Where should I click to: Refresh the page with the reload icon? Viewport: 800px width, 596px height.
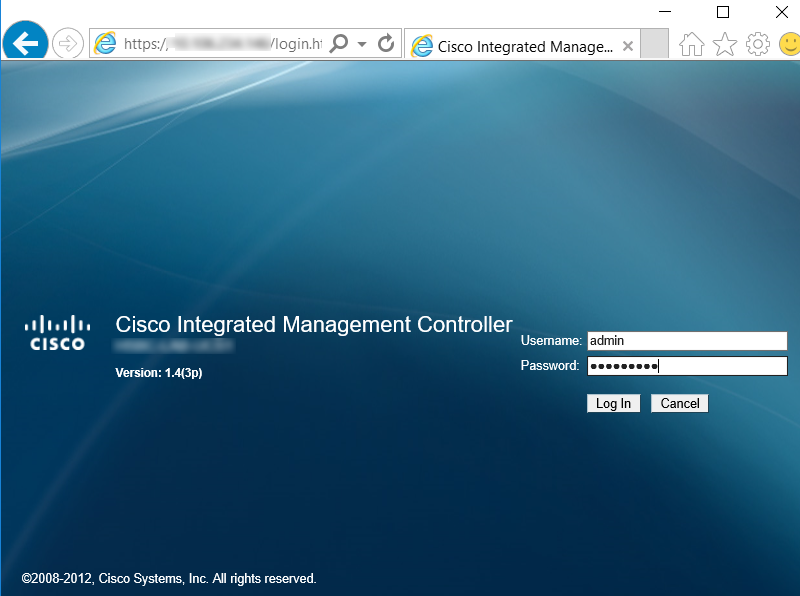coord(386,44)
